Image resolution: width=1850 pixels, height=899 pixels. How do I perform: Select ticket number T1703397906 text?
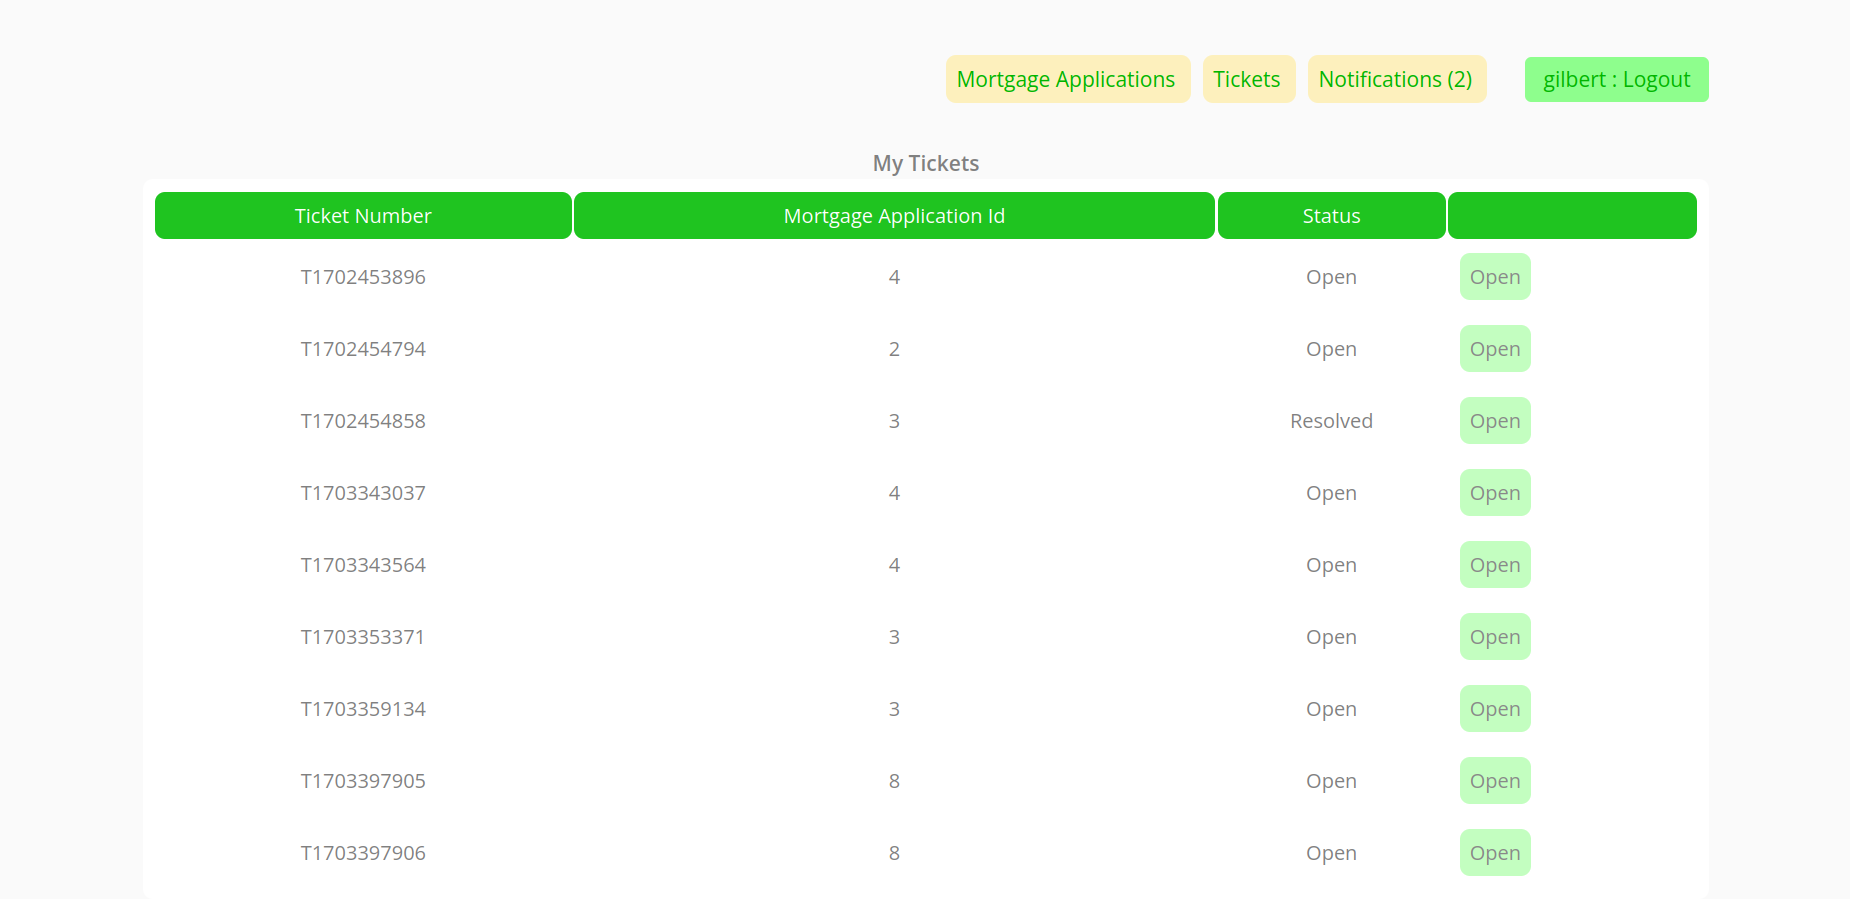coord(363,853)
